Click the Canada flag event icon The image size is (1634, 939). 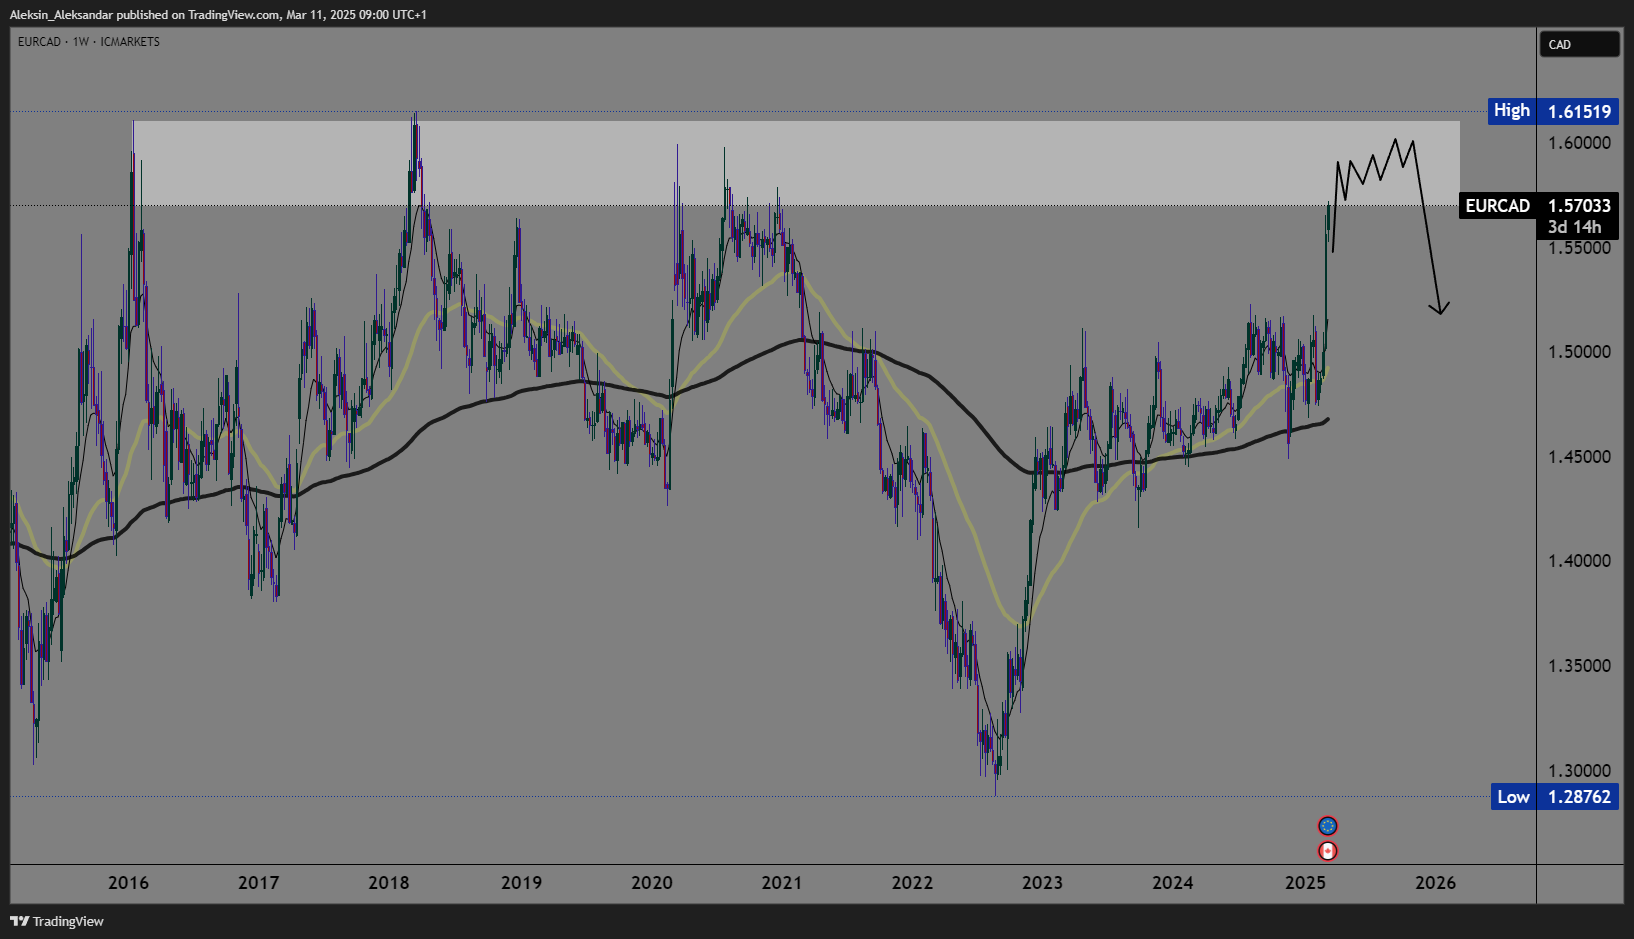coord(1328,851)
